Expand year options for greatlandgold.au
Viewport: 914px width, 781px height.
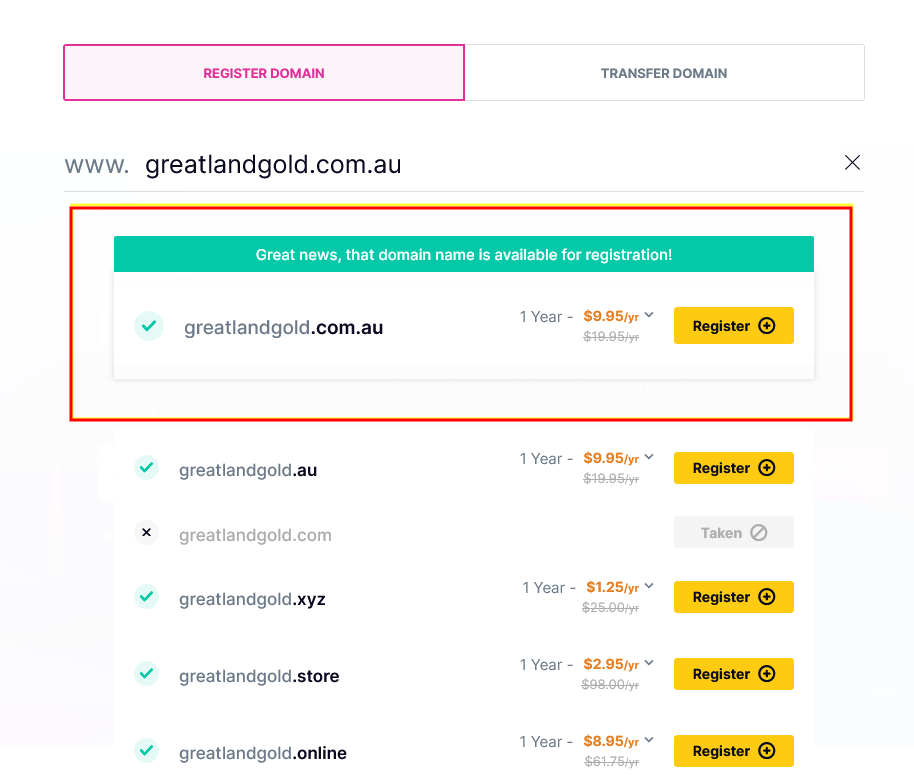pyautogui.click(x=649, y=457)
